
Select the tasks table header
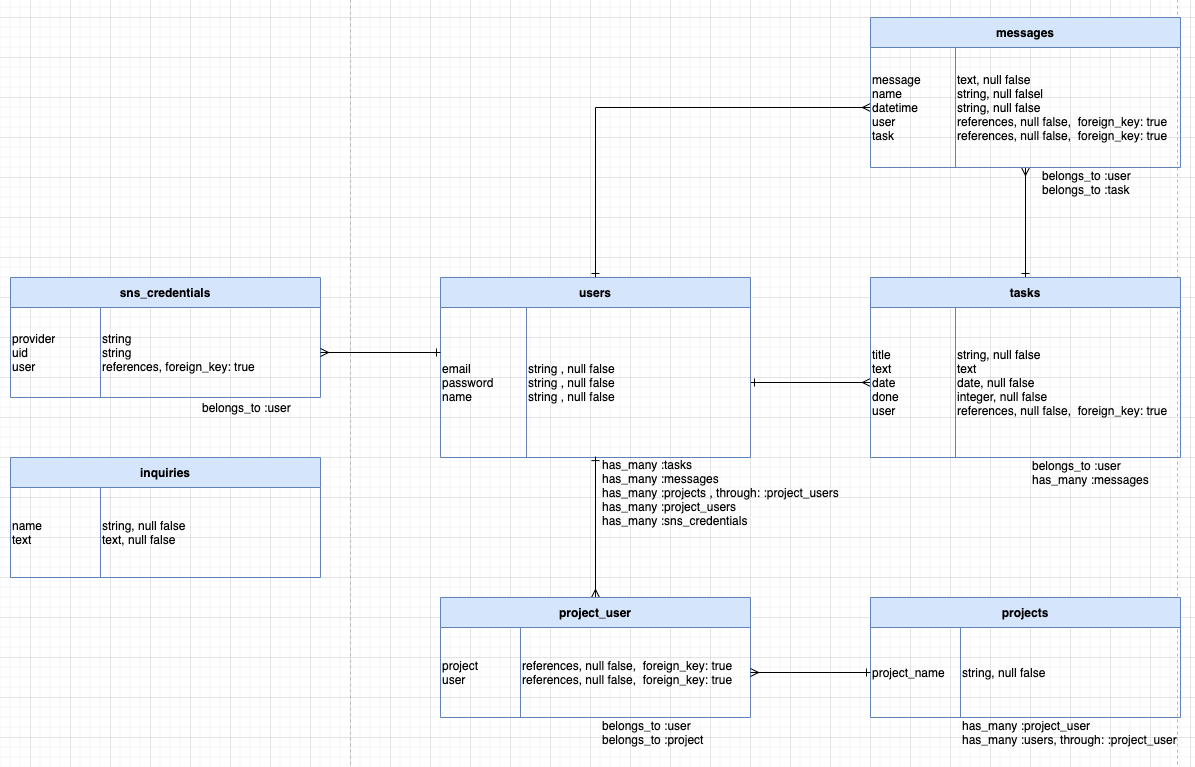[1024, 292]
